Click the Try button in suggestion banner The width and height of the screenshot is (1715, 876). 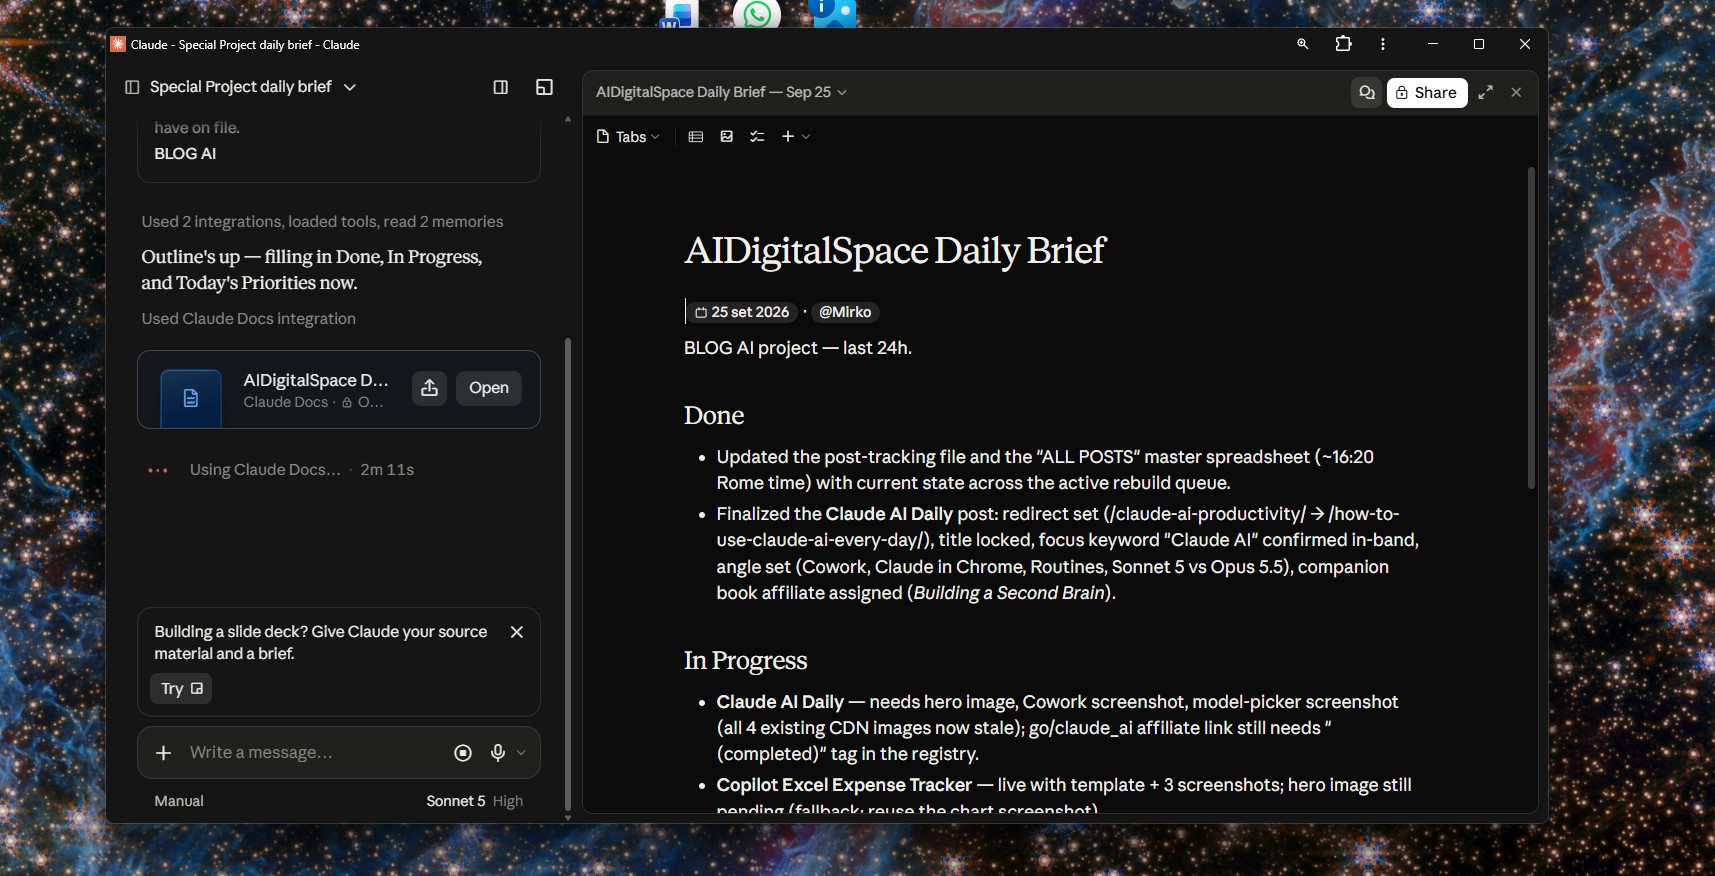181,689
